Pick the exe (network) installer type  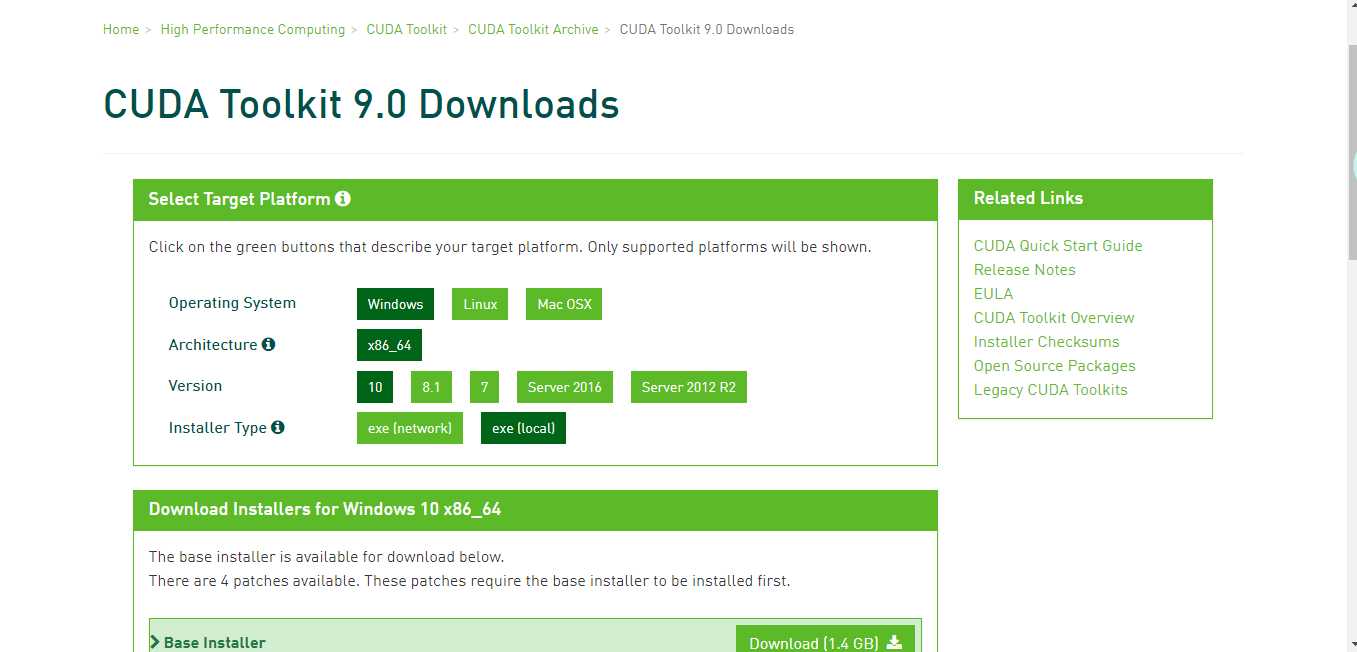tap(410, 428)
